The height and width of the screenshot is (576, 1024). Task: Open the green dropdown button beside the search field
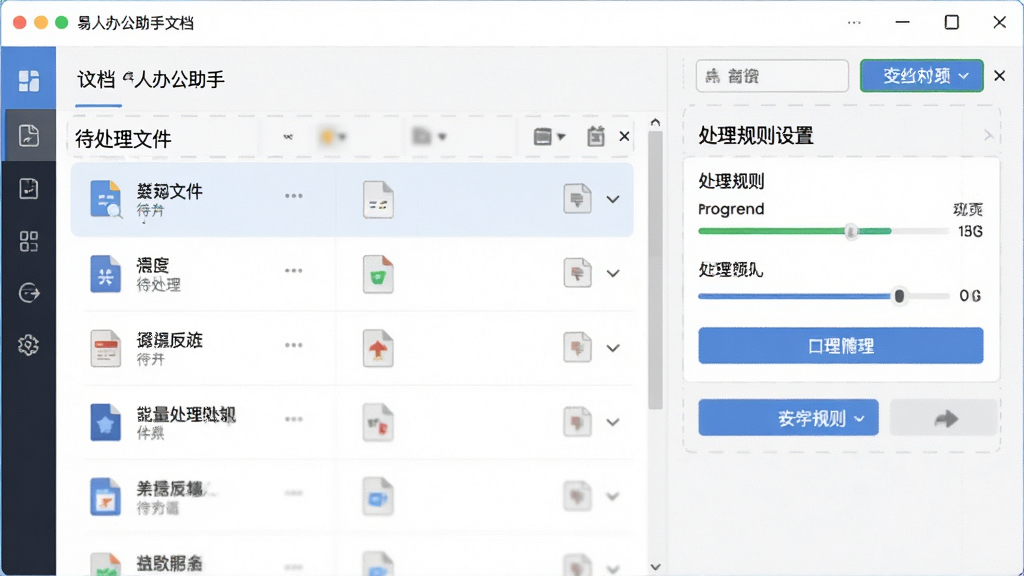[x=921, y=76]
